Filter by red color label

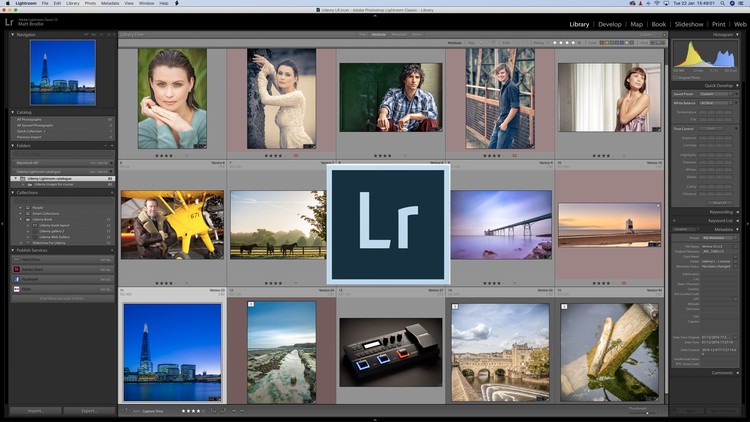(x=602, y=43)
